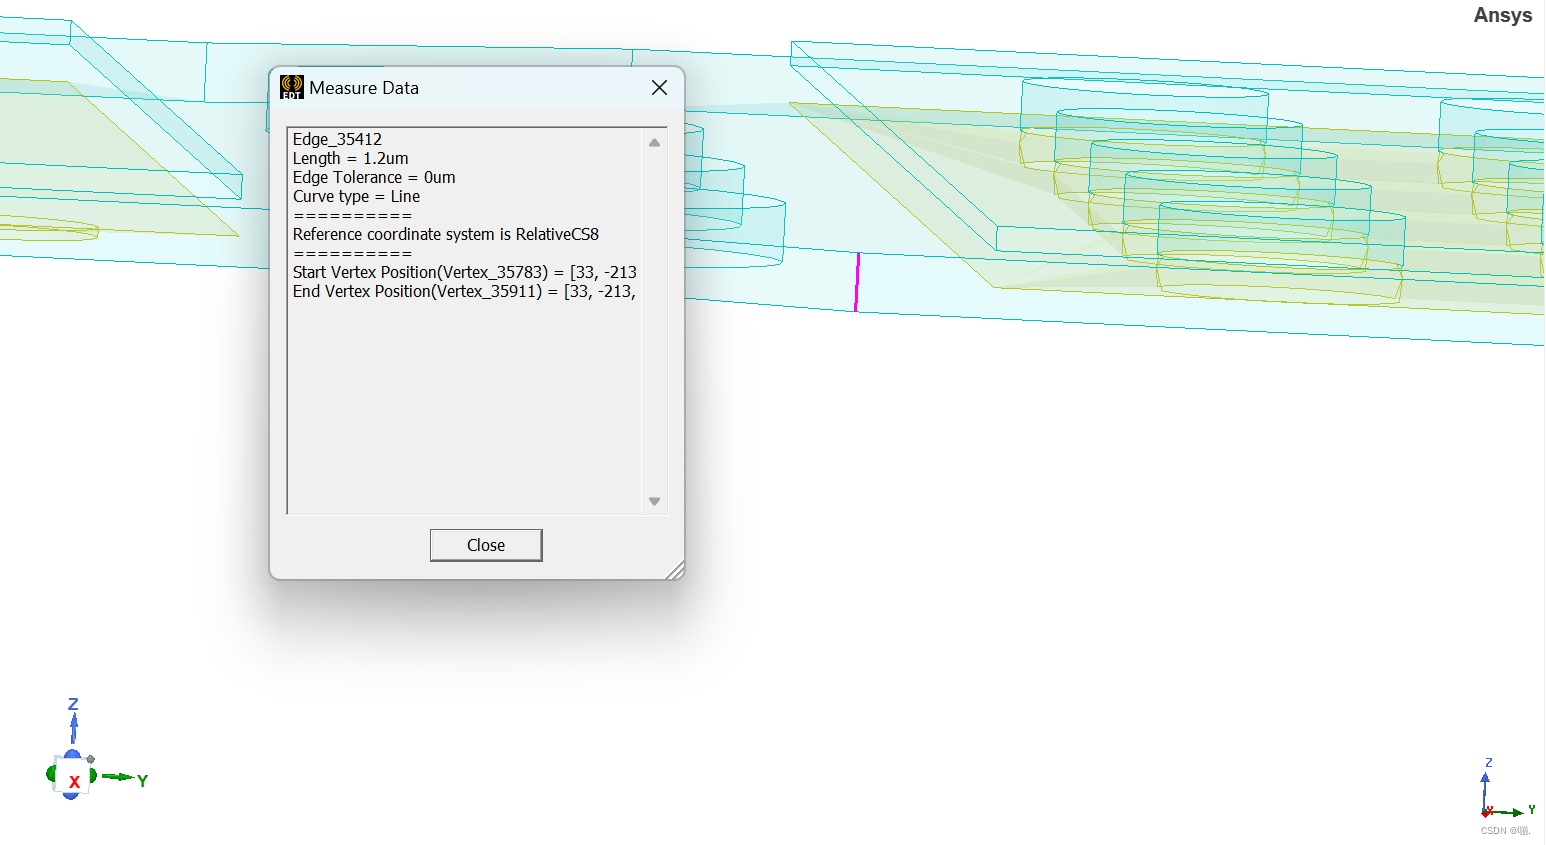Screen dimensions: 1546x845
Task: Click the Ansys logo in the top-right corner
Action: coord(1502,15)
